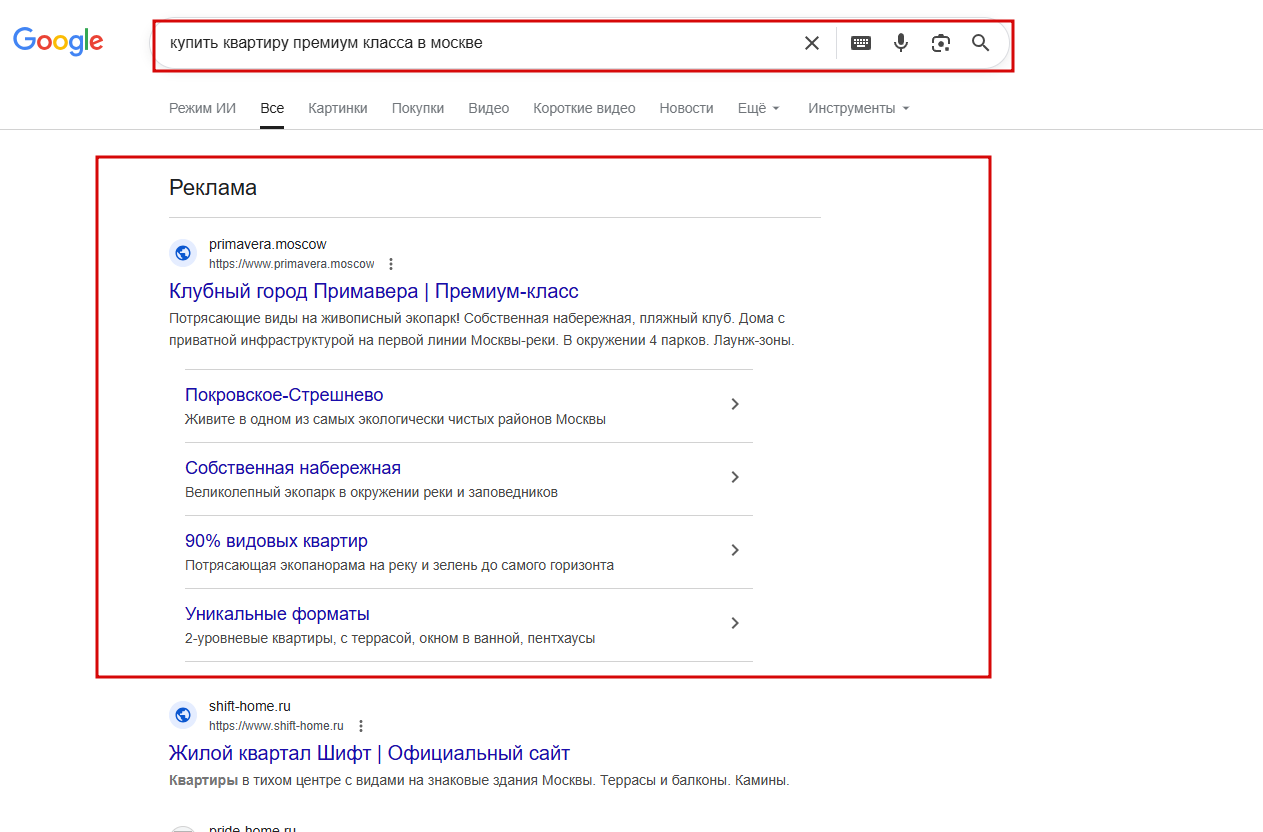The height and width of the screenshot is (832, 1263).
Task: Click snippet 'Потрясающие виды на живописный экопарк'
Action: 481,329
